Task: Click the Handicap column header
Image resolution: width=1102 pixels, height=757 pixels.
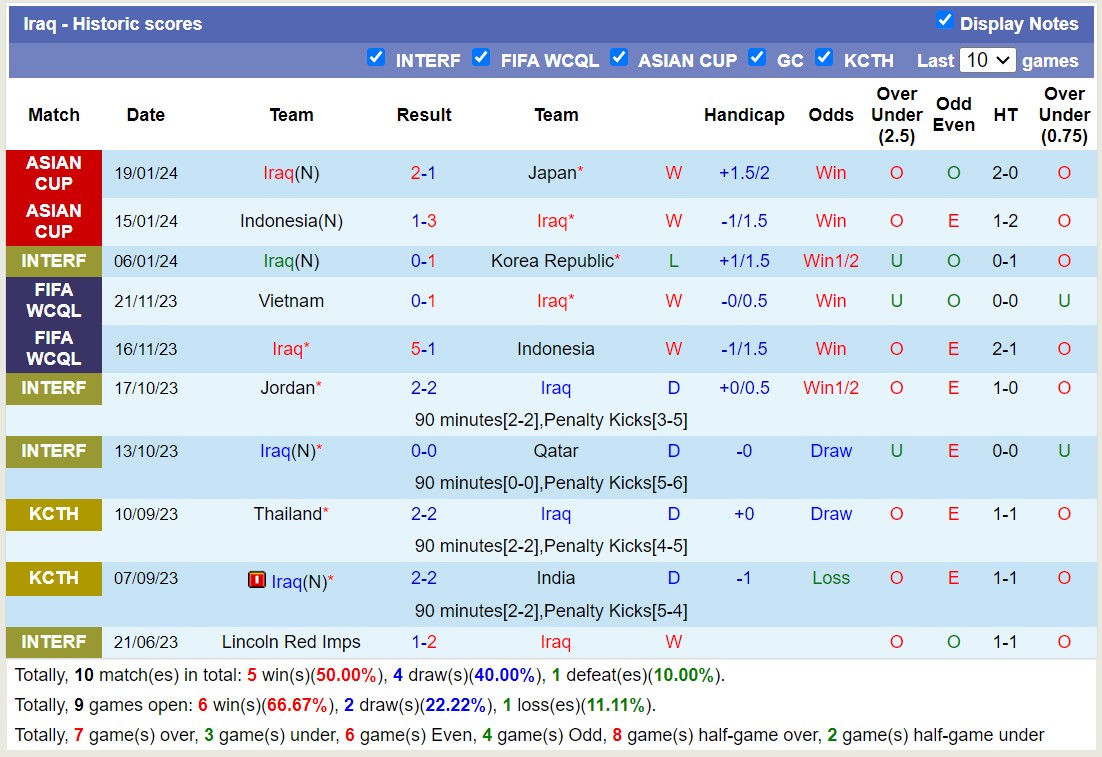Action: (743, 115)
